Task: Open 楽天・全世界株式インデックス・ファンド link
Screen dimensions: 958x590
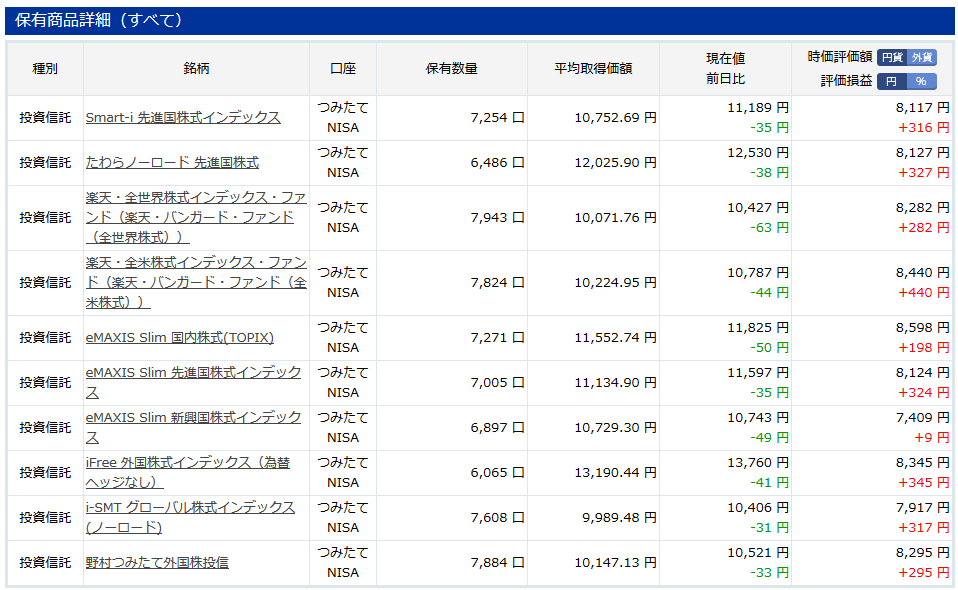Action: tap(196, 217)
